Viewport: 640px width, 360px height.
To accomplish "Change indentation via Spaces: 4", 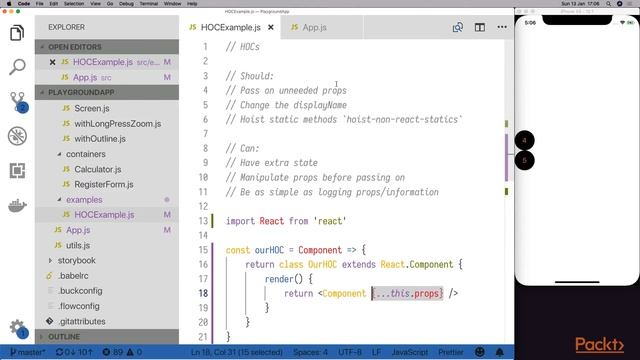I will tap(310, 352).
